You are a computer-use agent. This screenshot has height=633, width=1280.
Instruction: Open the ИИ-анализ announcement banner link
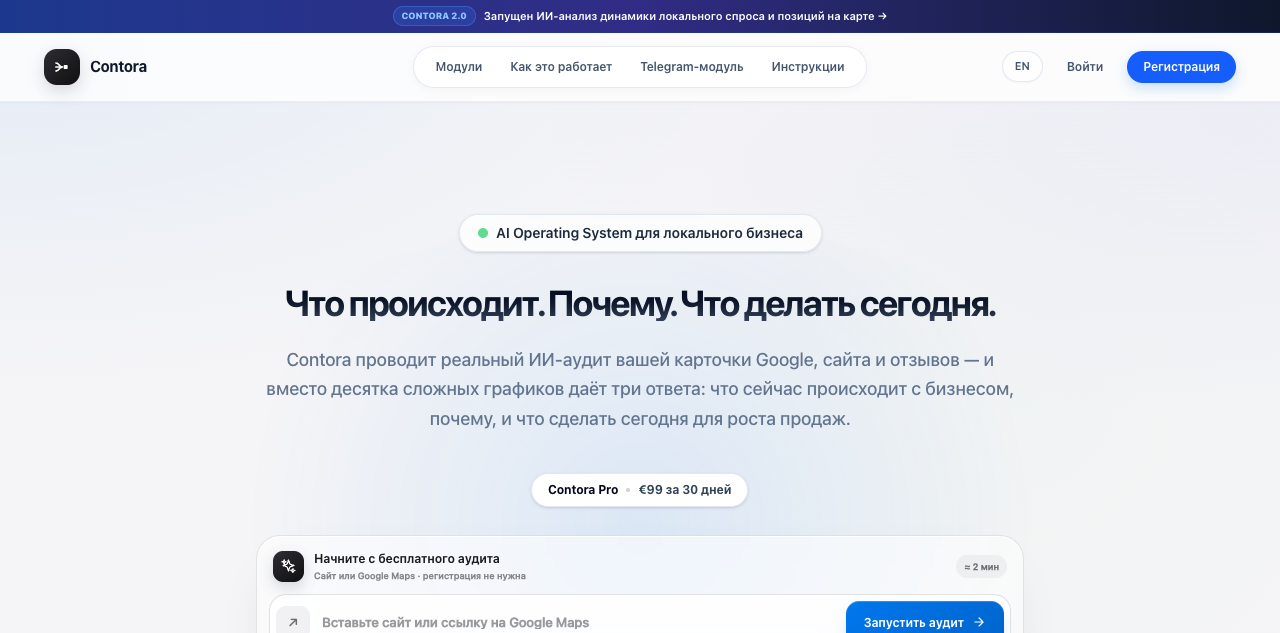(685, 16)
